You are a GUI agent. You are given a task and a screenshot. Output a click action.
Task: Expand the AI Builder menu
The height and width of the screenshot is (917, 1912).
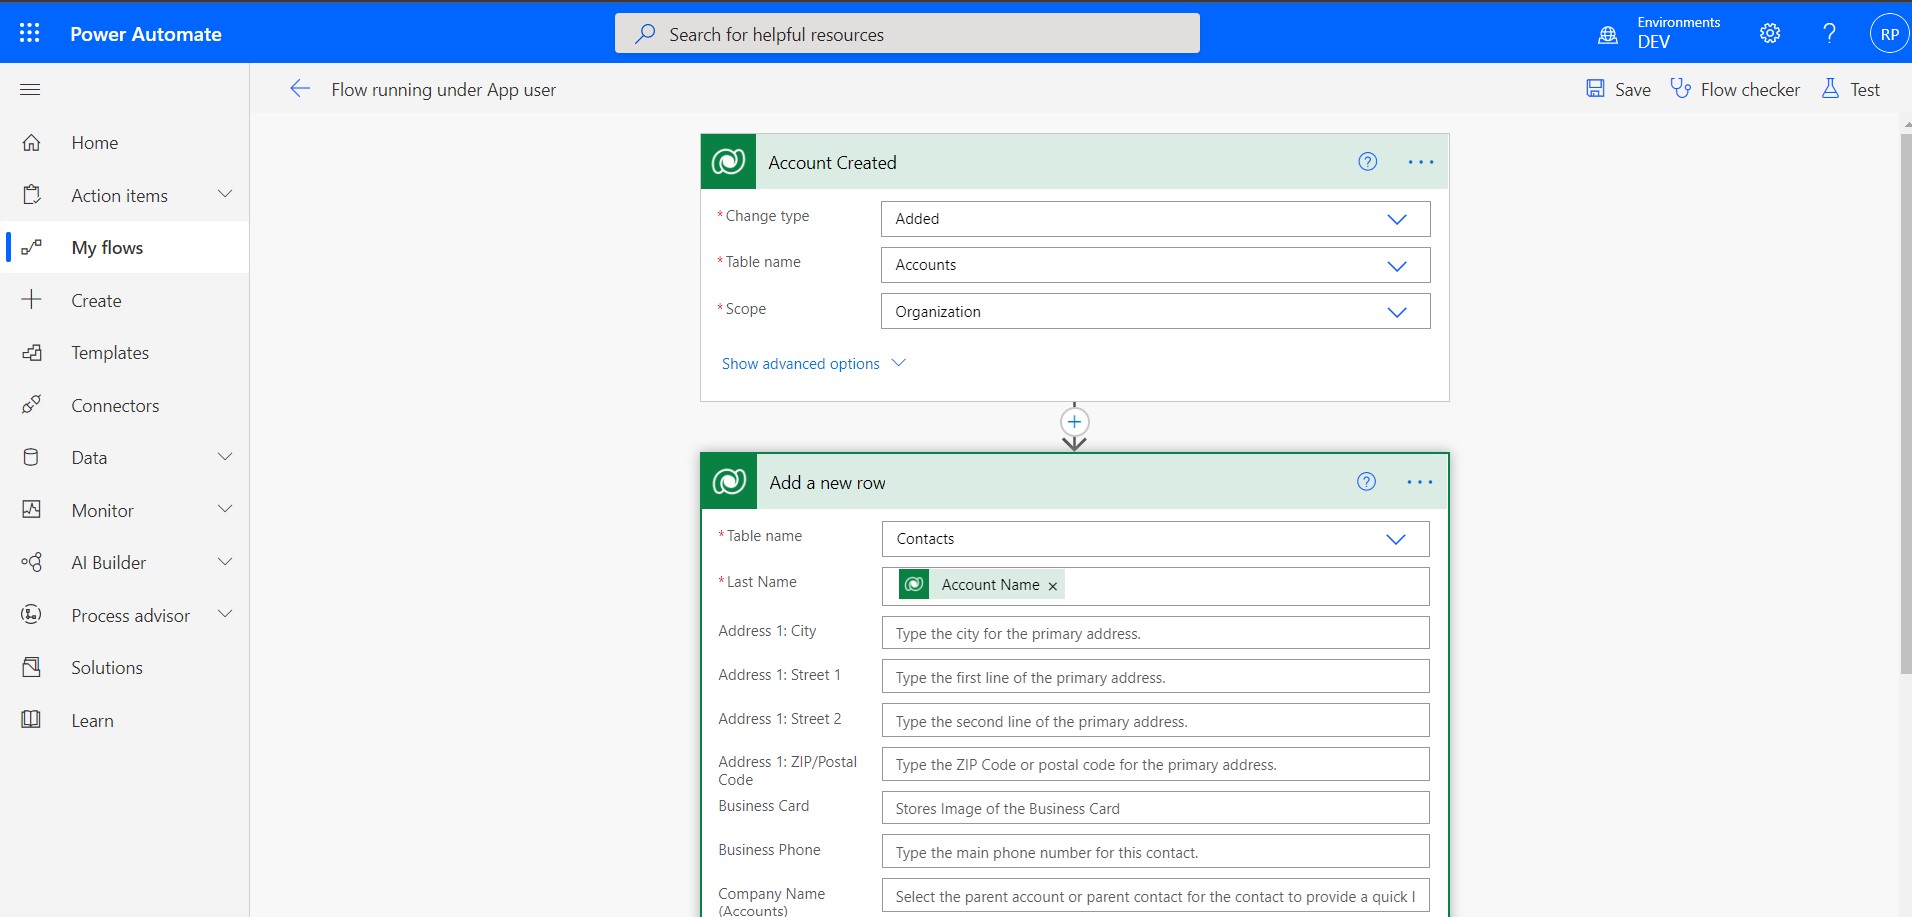225,562
